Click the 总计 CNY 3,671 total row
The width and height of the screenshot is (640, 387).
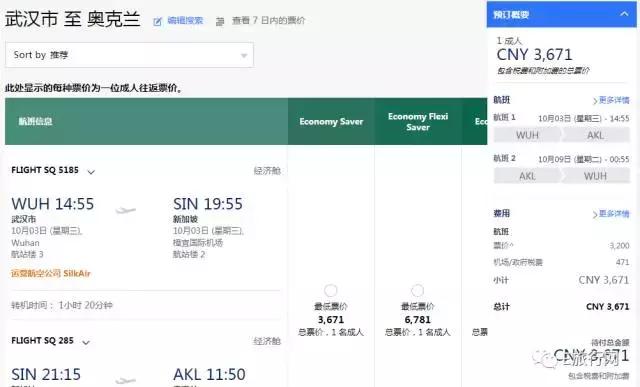coord(562,307)
